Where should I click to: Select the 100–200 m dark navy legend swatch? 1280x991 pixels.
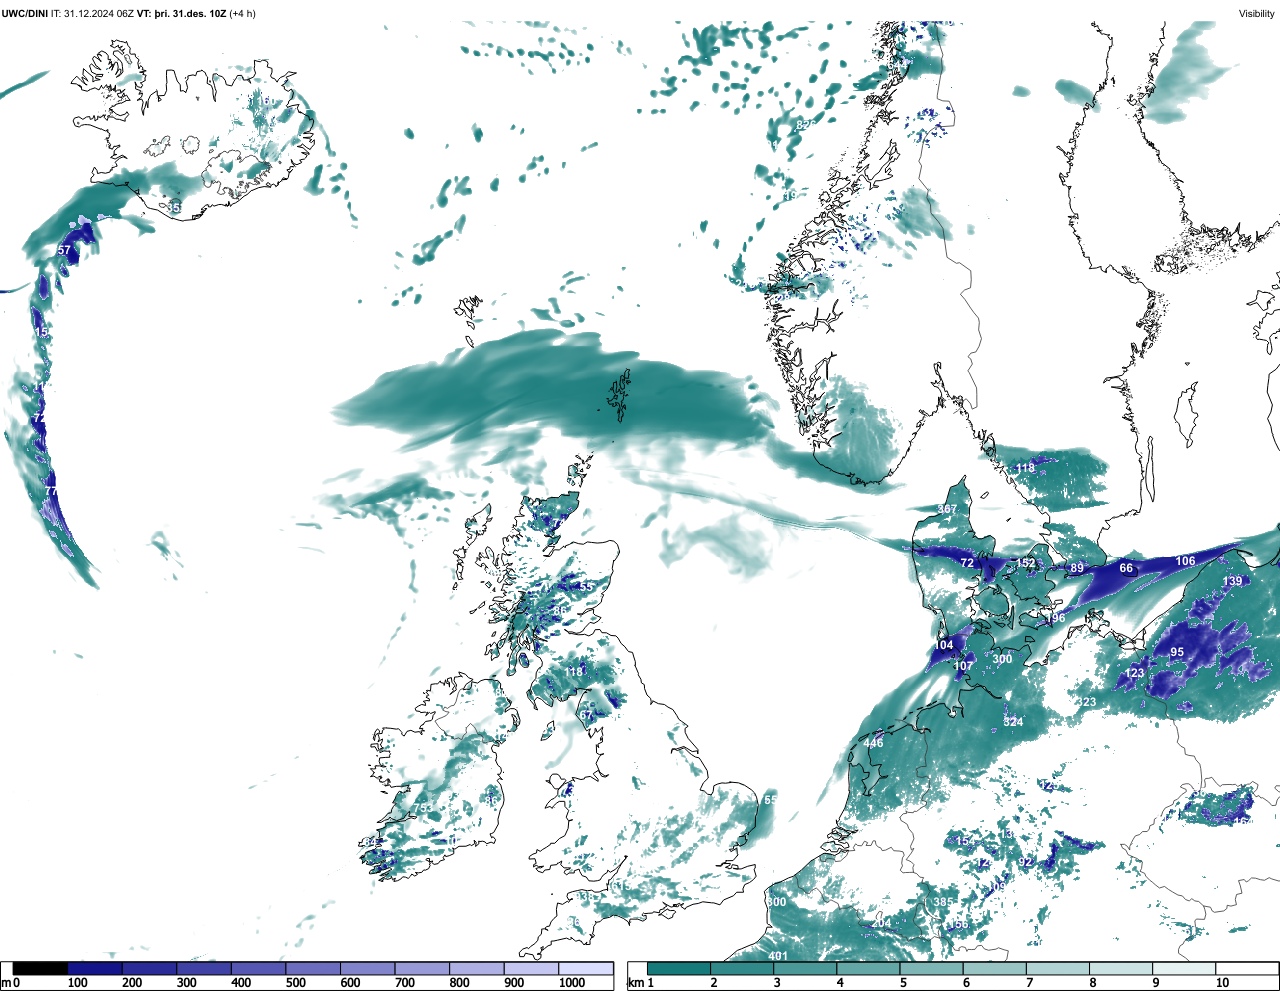(x=95, y=968)
